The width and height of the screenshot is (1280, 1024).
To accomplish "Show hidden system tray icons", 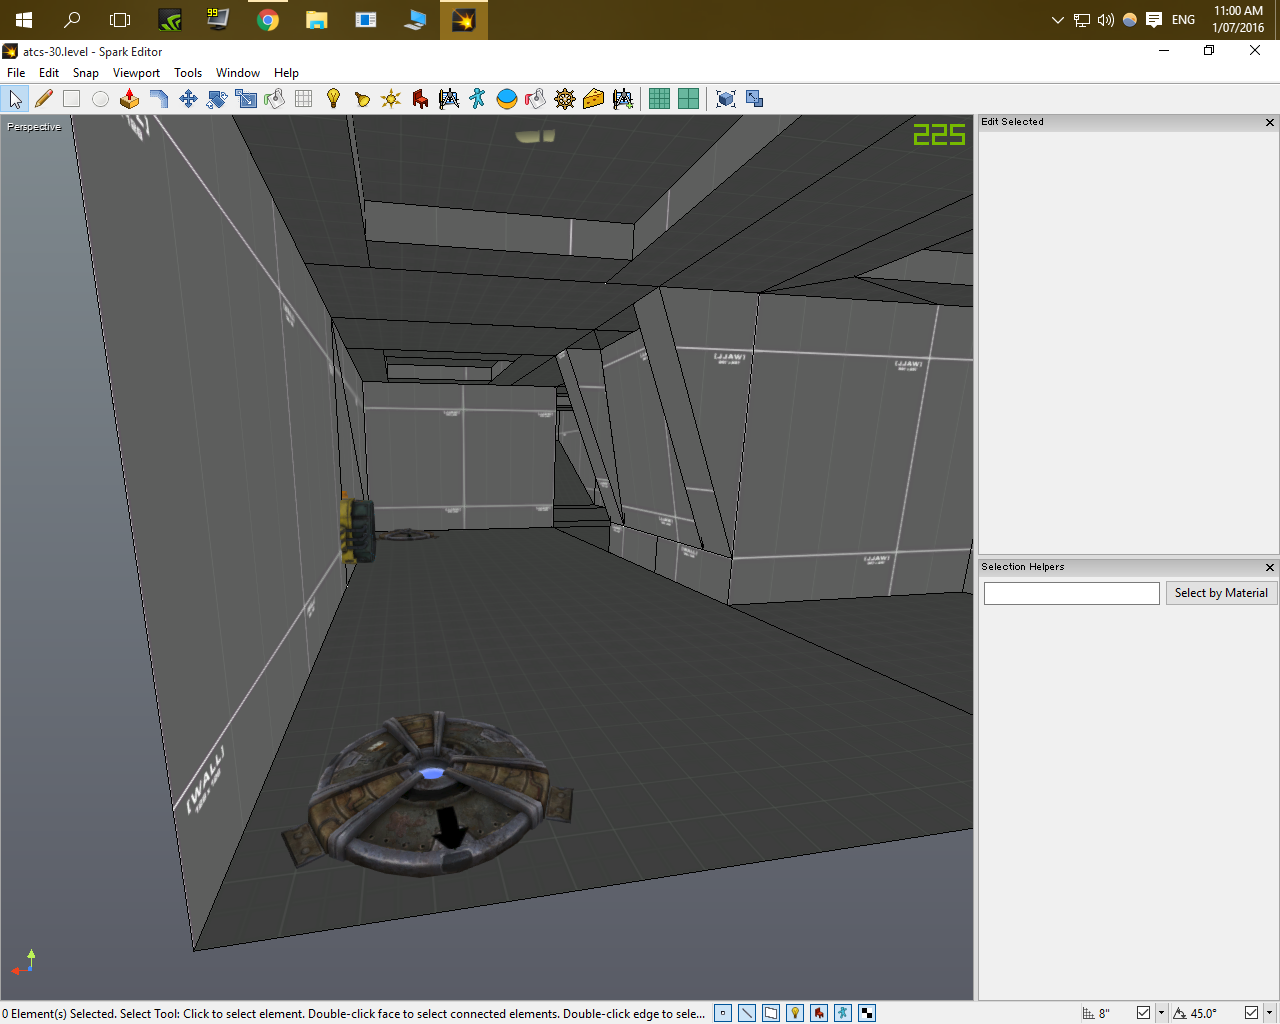I will pyautogui.click(x=1057, y=20).
